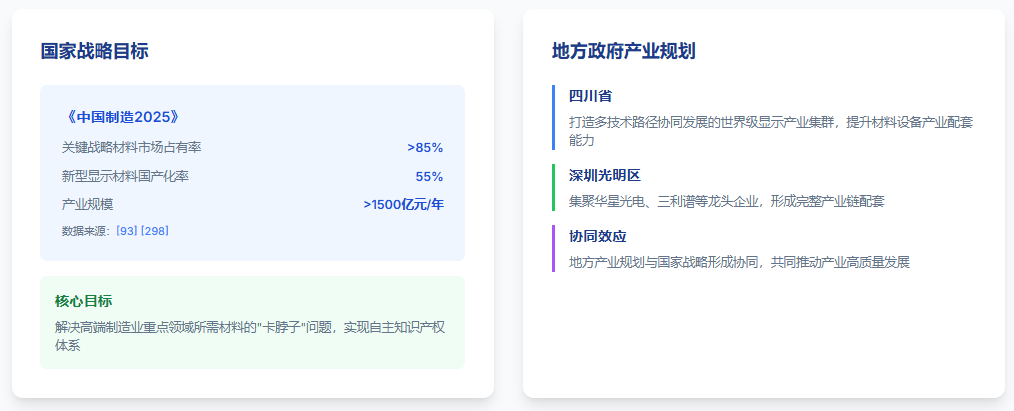Viewport: 1014px width, 411px height.
Task: Click the 国家战略目标 heading
Action: click(94, 51)
